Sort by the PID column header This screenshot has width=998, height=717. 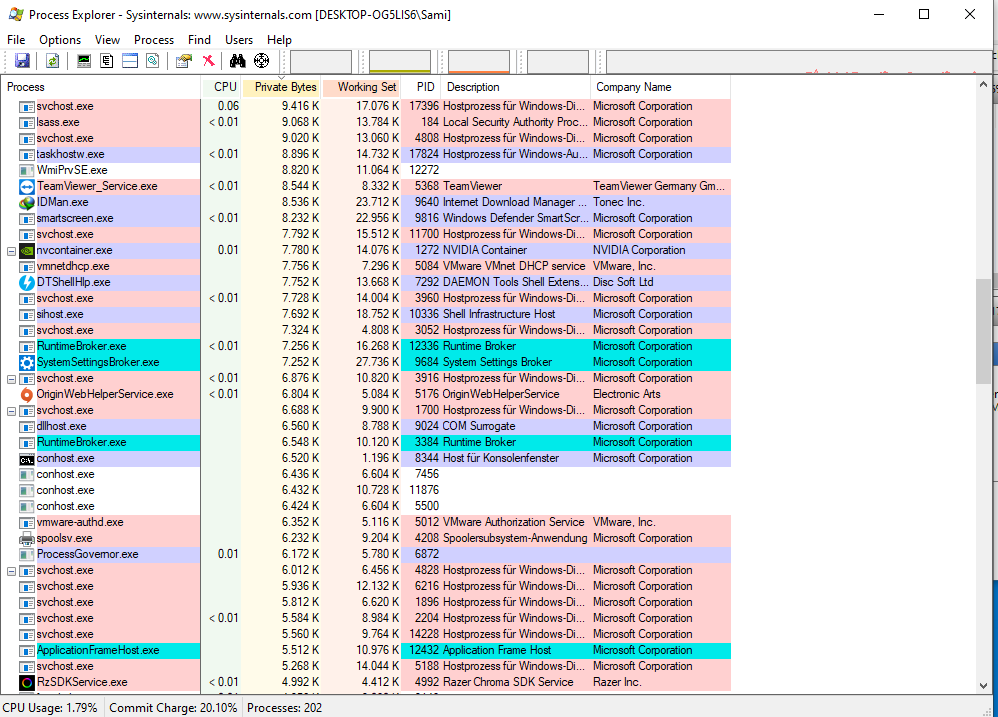(421, 87)
